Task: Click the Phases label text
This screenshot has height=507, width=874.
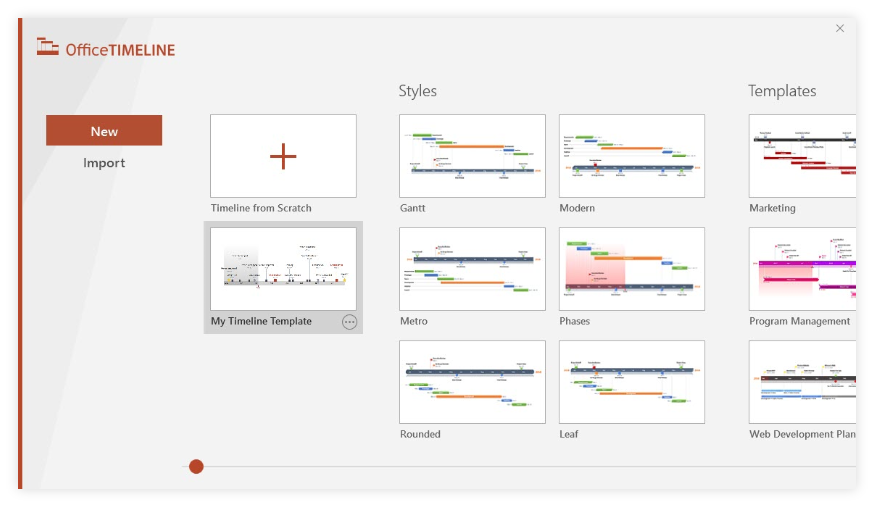Action: (x=575, y=321)
